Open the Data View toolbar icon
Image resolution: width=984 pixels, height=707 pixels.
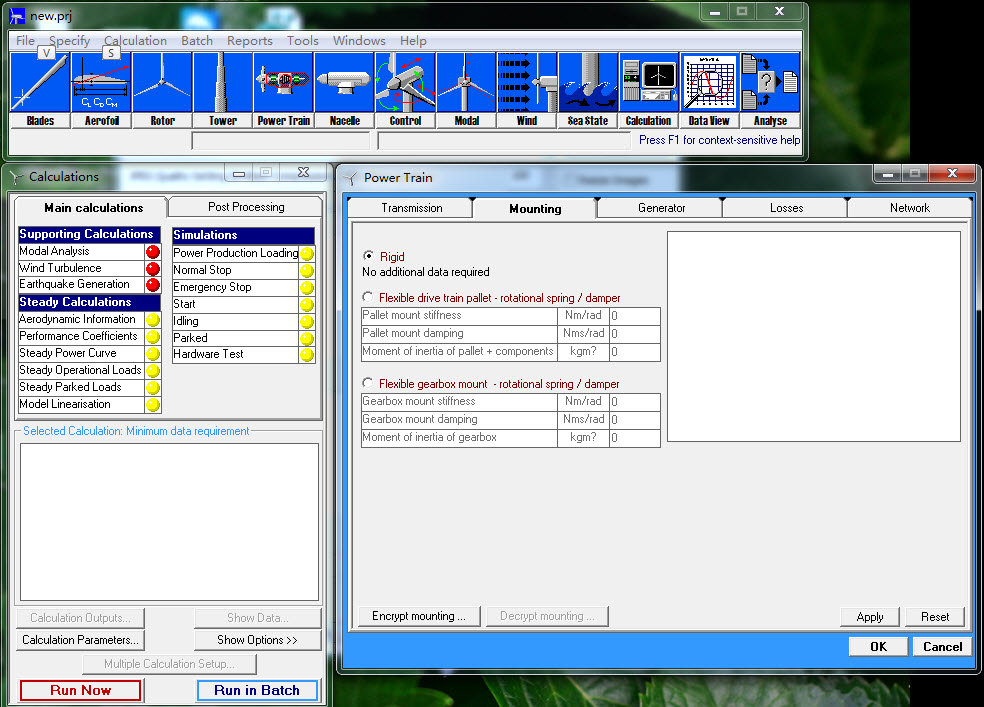click(x=710, y=90)
